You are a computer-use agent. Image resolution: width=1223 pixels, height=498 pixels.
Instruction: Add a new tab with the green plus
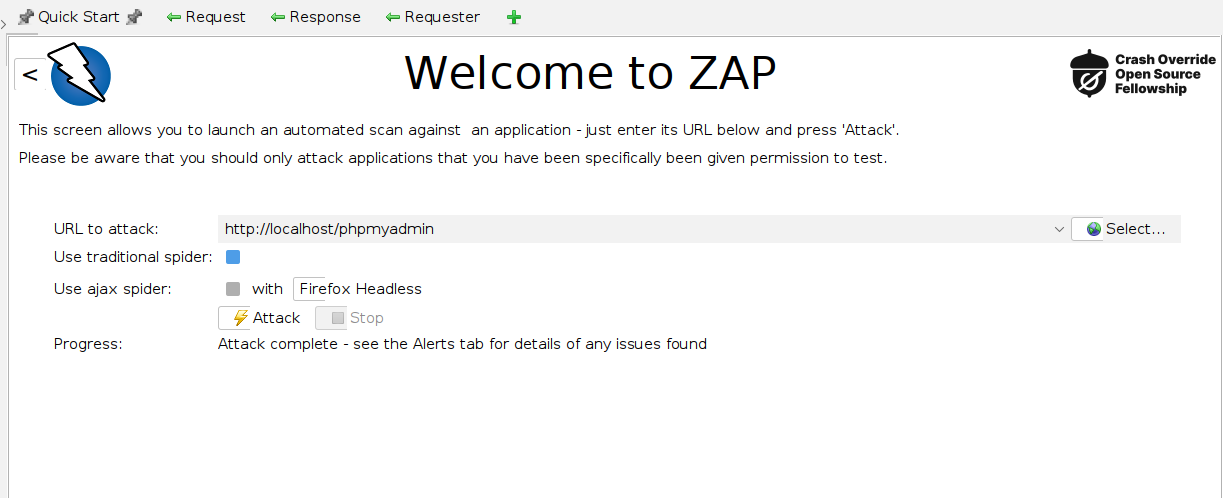[x=514, y=17]
